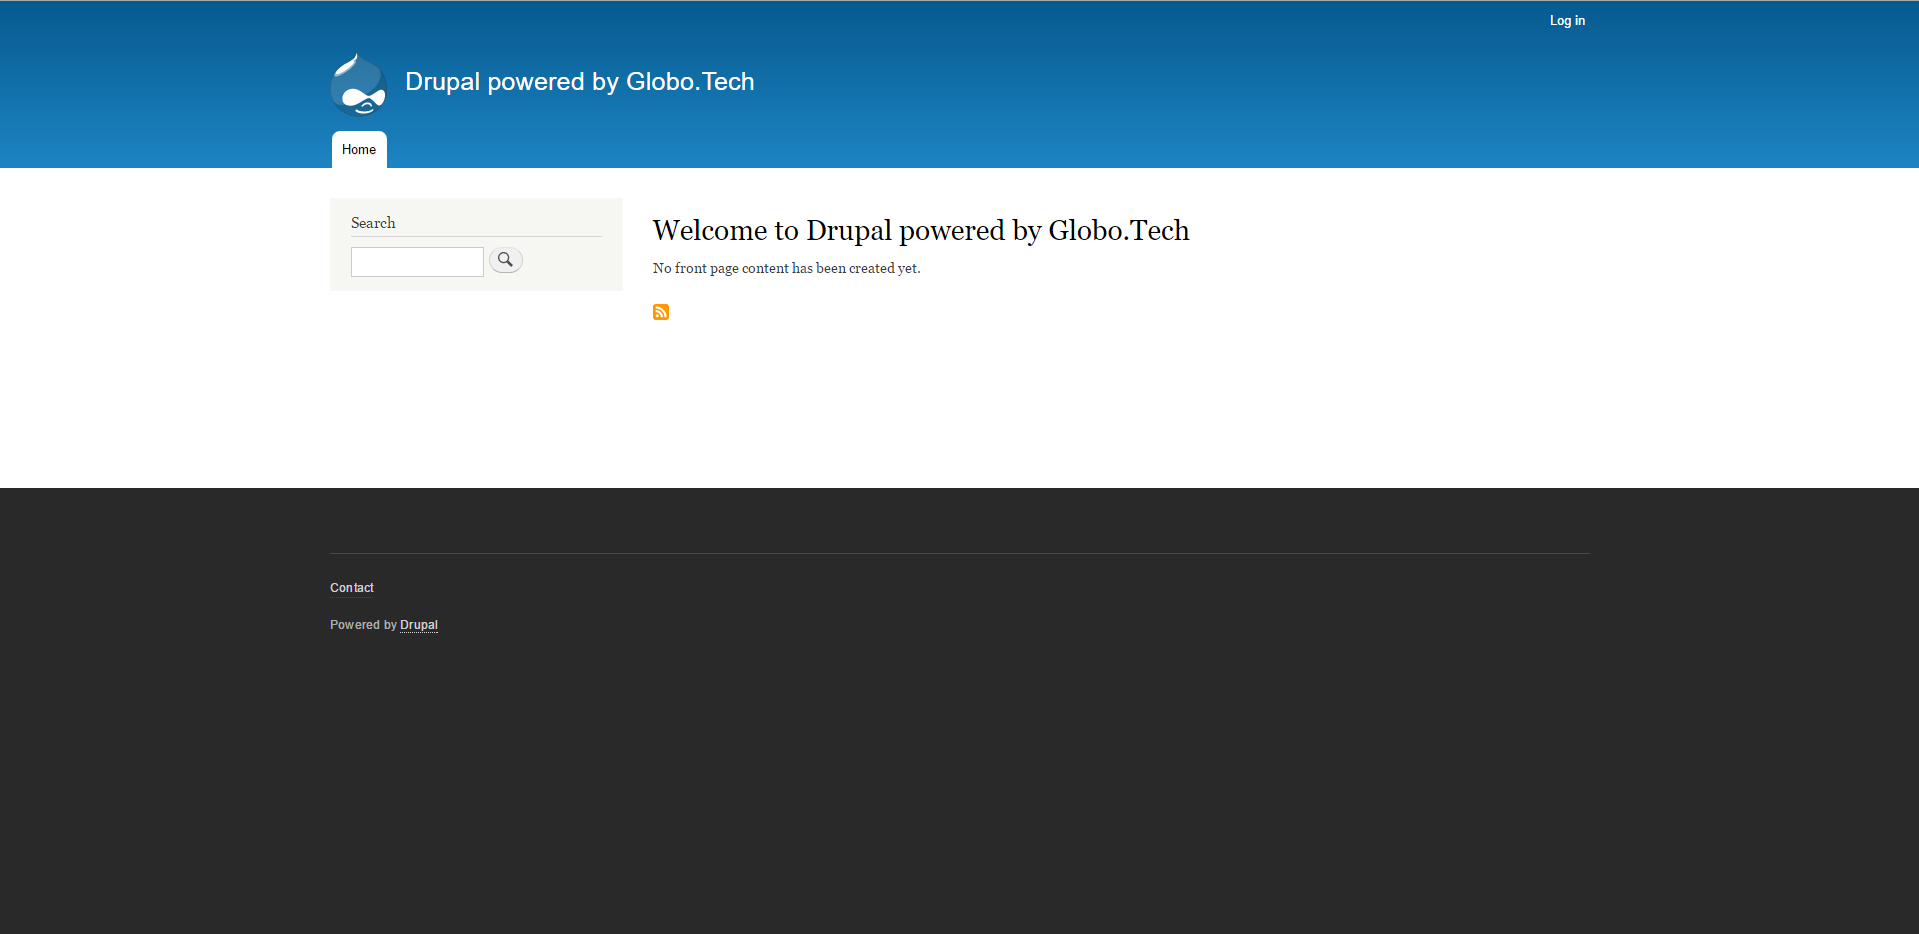
Task: Open the Log in link
Action: (x=1567, y=20)
